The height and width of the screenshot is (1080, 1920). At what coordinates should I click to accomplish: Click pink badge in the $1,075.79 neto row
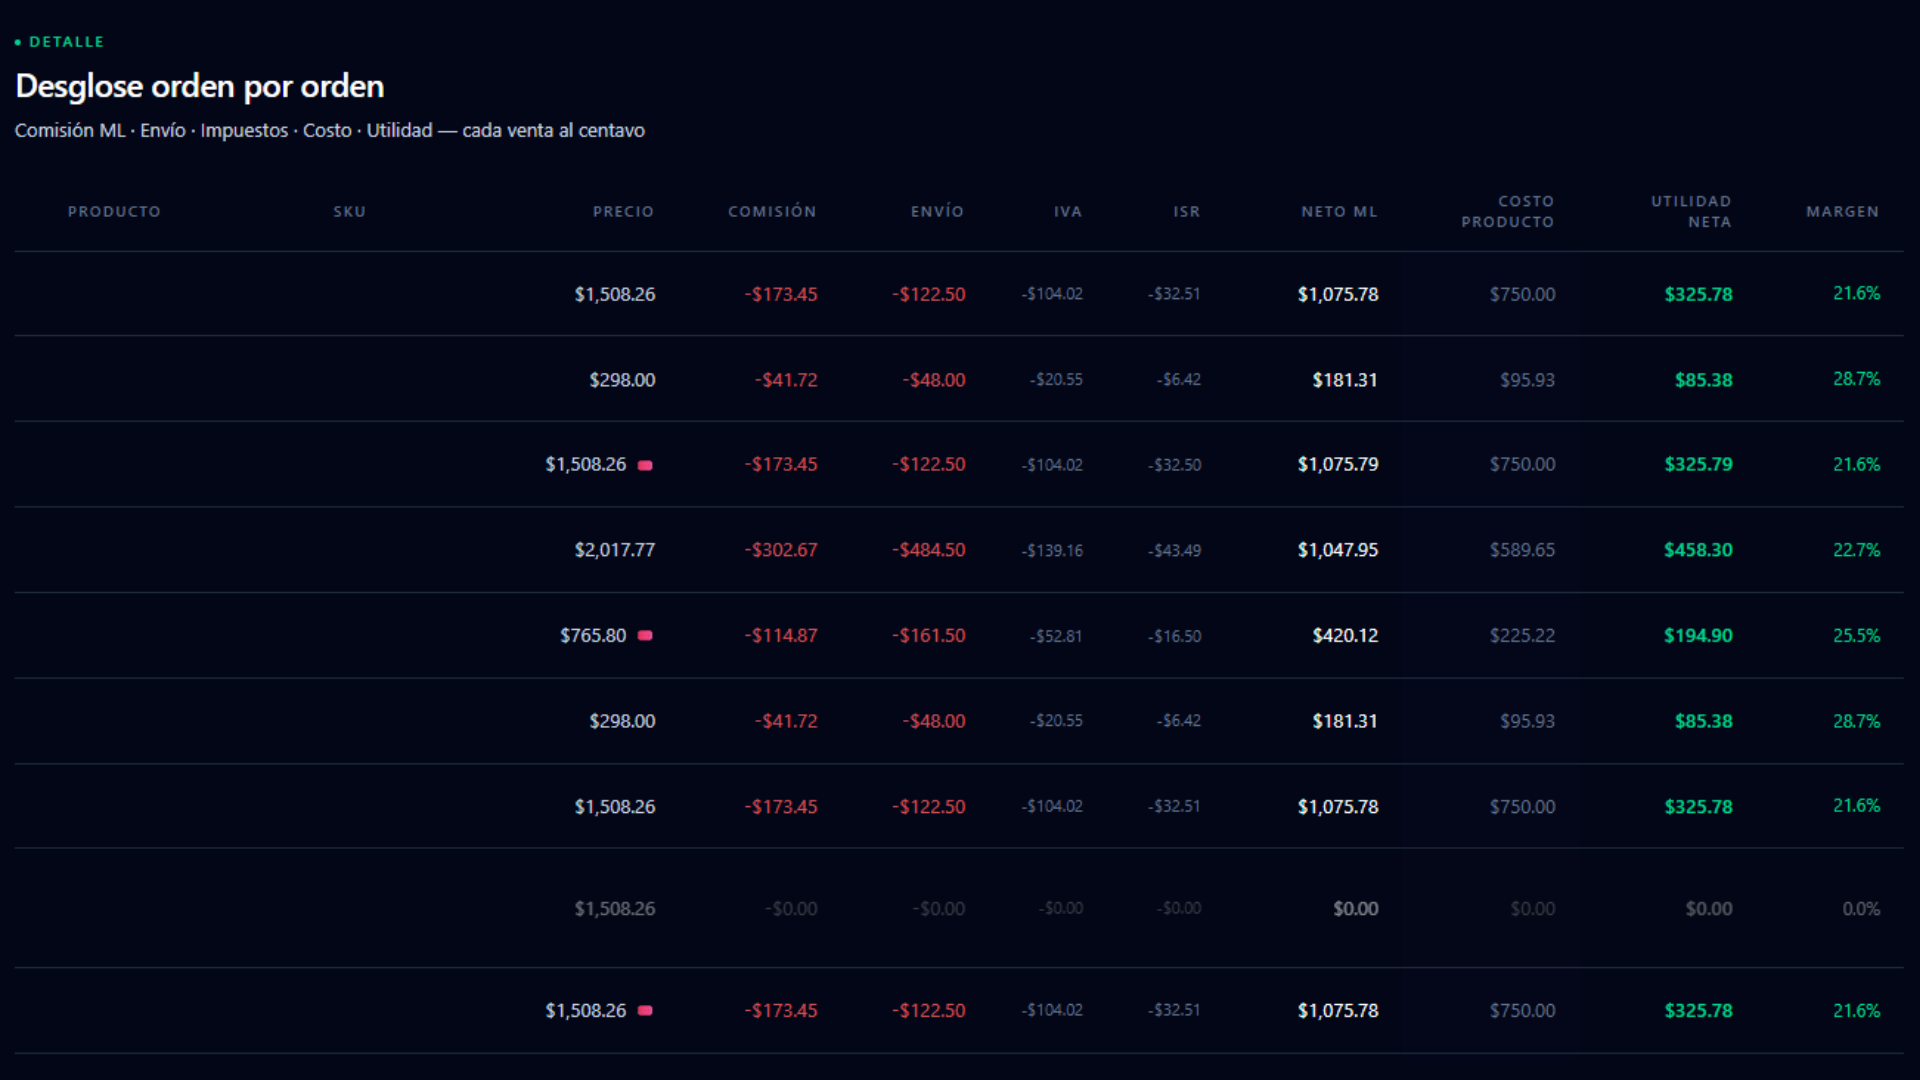[x=645, y=465]
